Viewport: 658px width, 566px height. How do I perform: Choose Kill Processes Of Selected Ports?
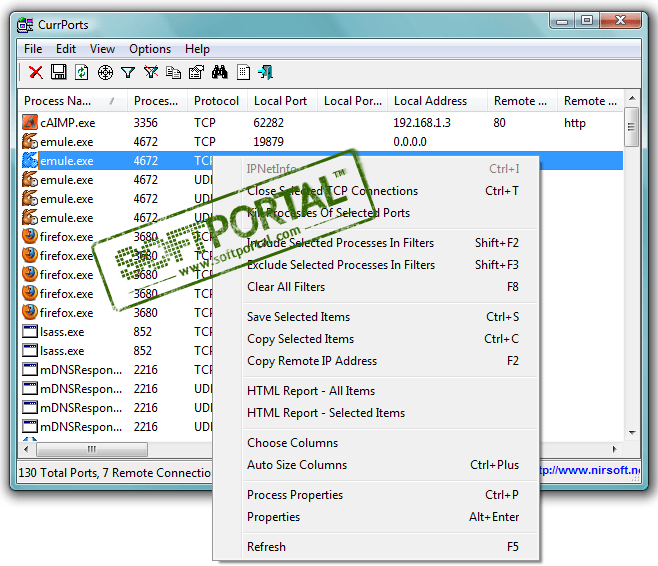(x=376, y=213)
